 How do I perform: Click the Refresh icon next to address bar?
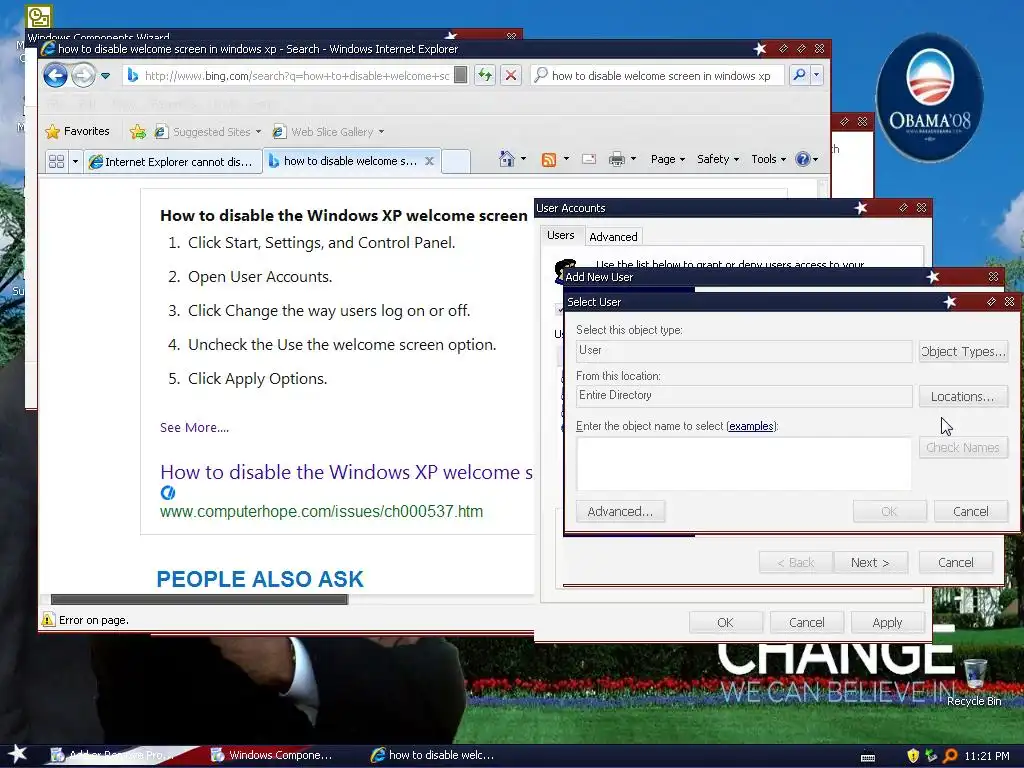pyautogui.click(x=485, y=75)
